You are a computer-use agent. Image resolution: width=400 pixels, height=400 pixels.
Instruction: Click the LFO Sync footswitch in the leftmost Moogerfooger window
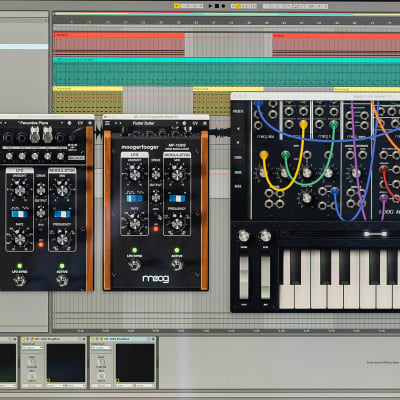(20, 281)
